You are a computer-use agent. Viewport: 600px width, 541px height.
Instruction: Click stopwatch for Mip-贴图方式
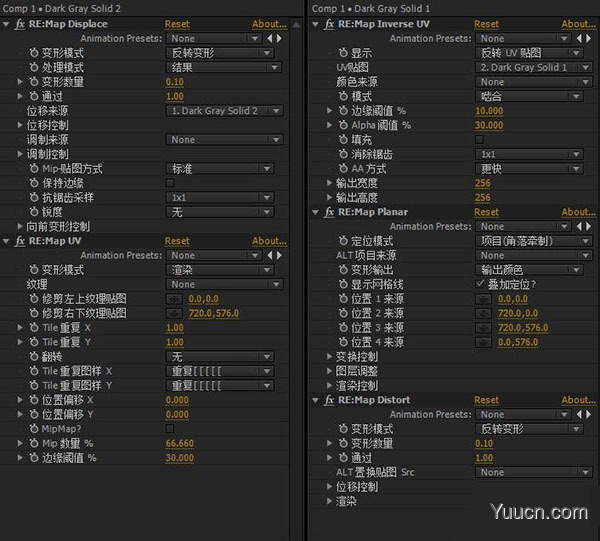pos(34,168)
